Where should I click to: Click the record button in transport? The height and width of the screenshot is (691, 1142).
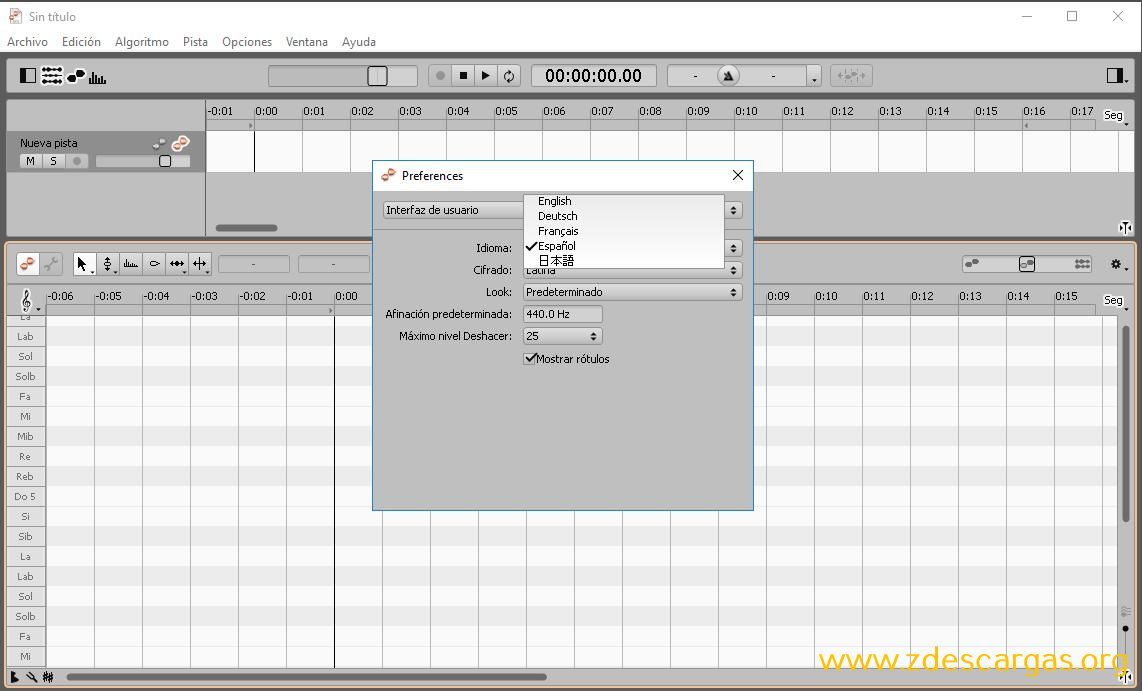tap(440, 76)
